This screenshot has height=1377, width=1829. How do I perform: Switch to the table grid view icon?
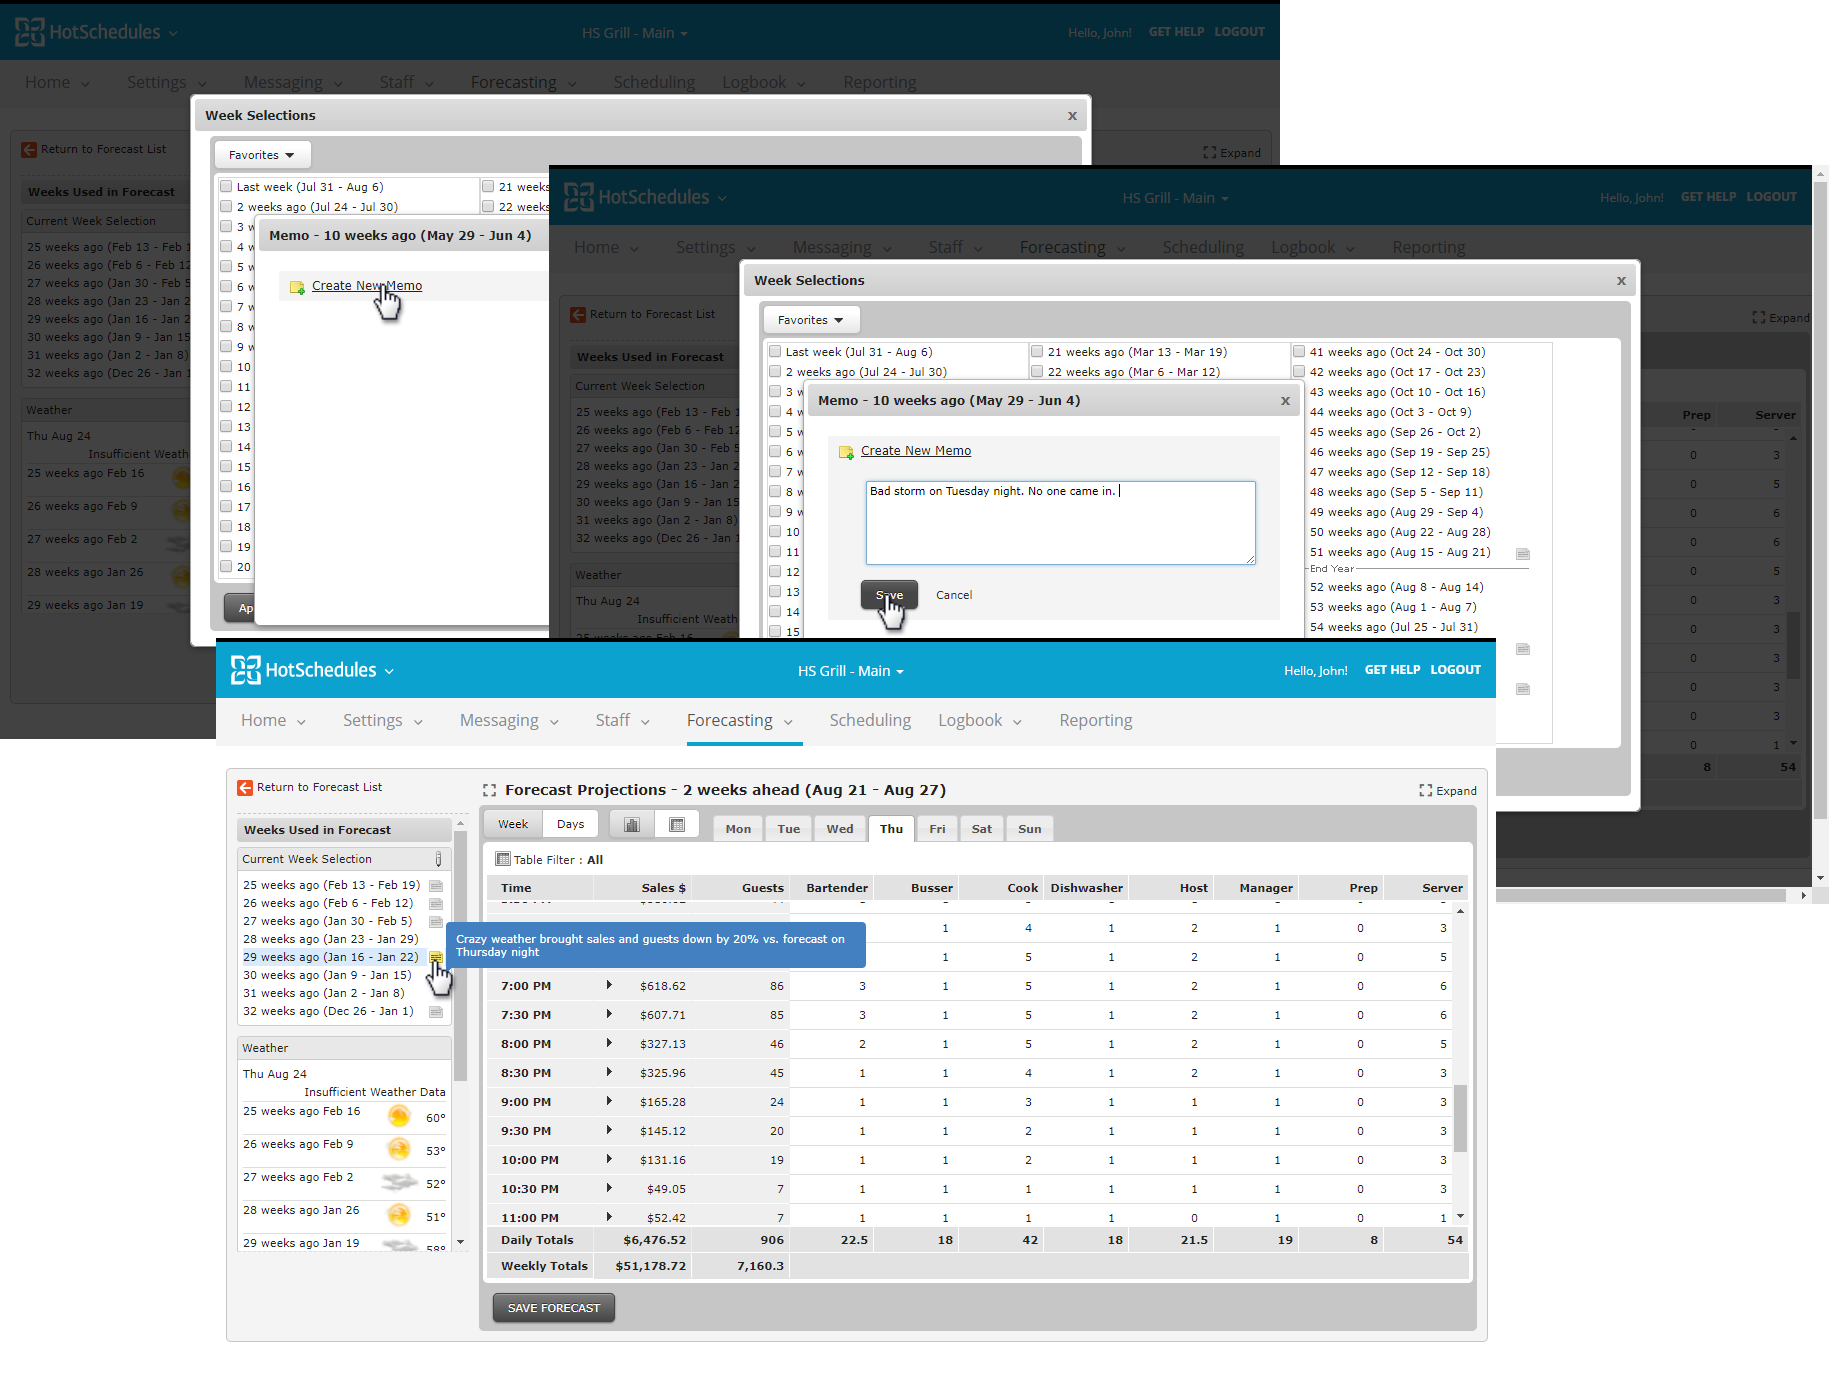coord(677,825)
